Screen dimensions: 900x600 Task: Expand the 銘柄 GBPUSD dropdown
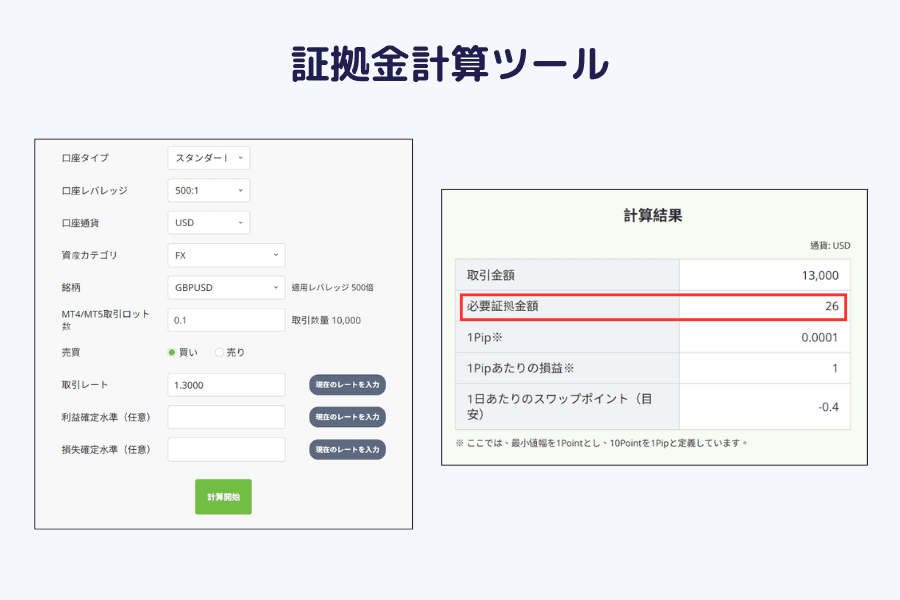coord(226,288)
